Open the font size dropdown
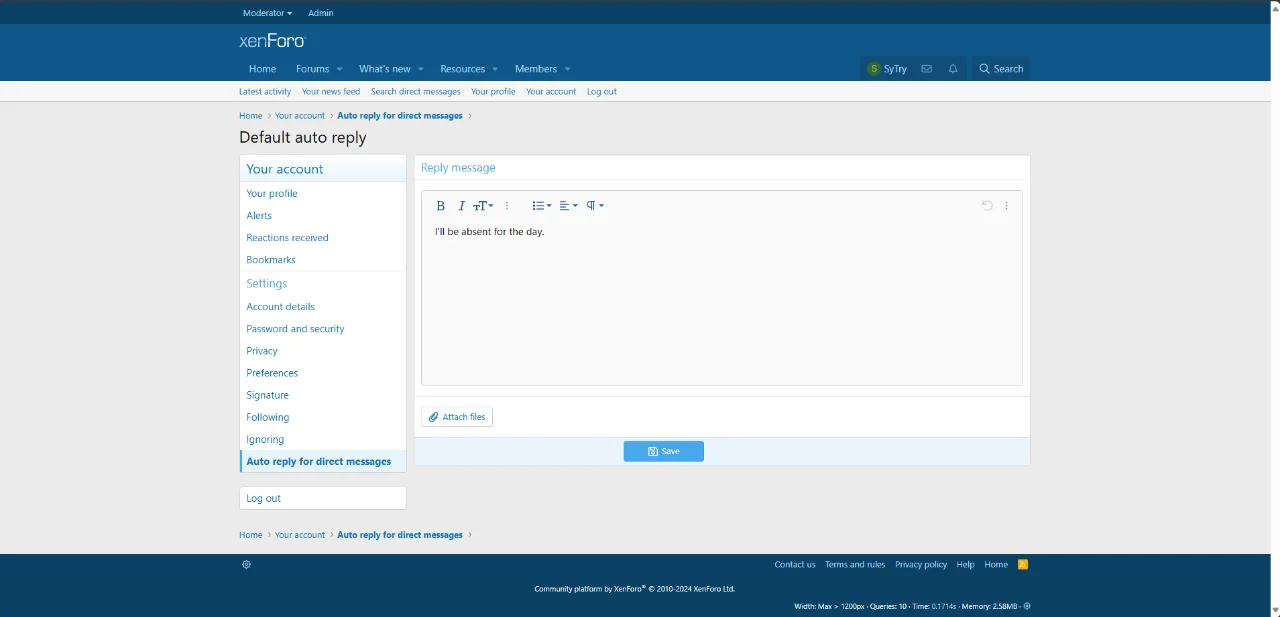Image resolution: width=1280 pixels, height=617 pixels. tap(483, 206)
